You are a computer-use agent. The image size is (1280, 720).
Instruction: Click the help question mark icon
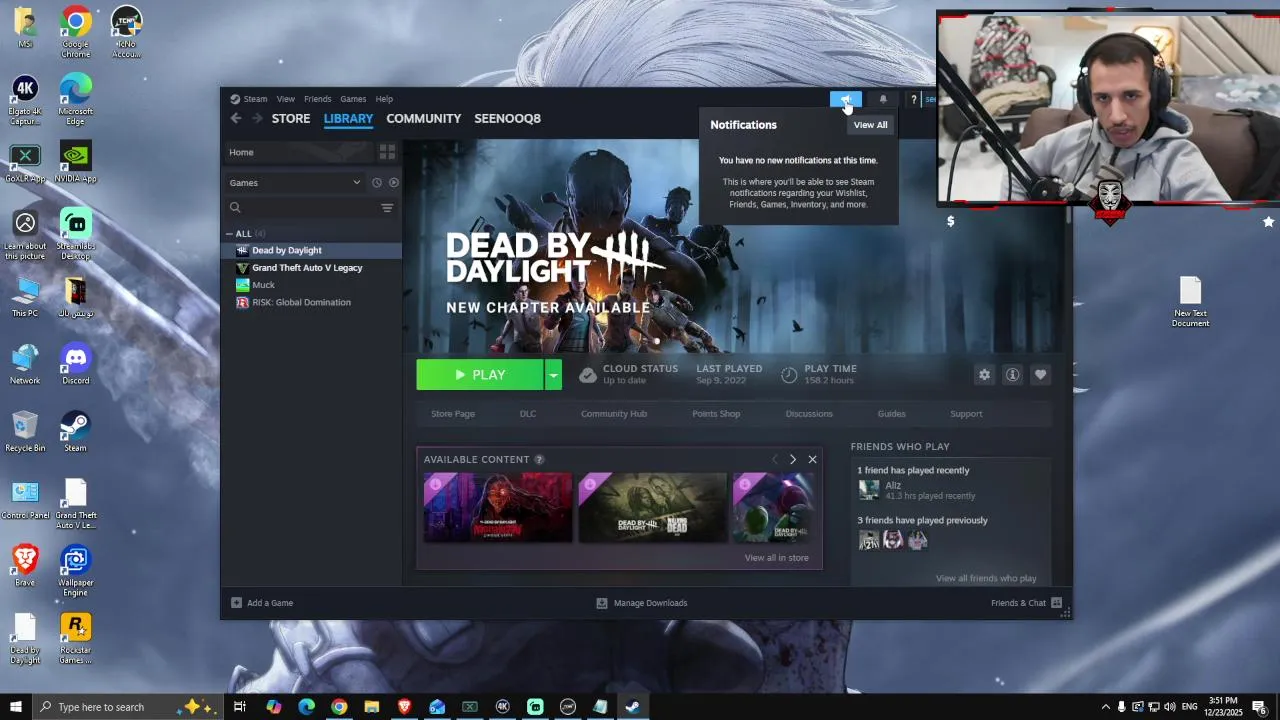tap(913, 99)
